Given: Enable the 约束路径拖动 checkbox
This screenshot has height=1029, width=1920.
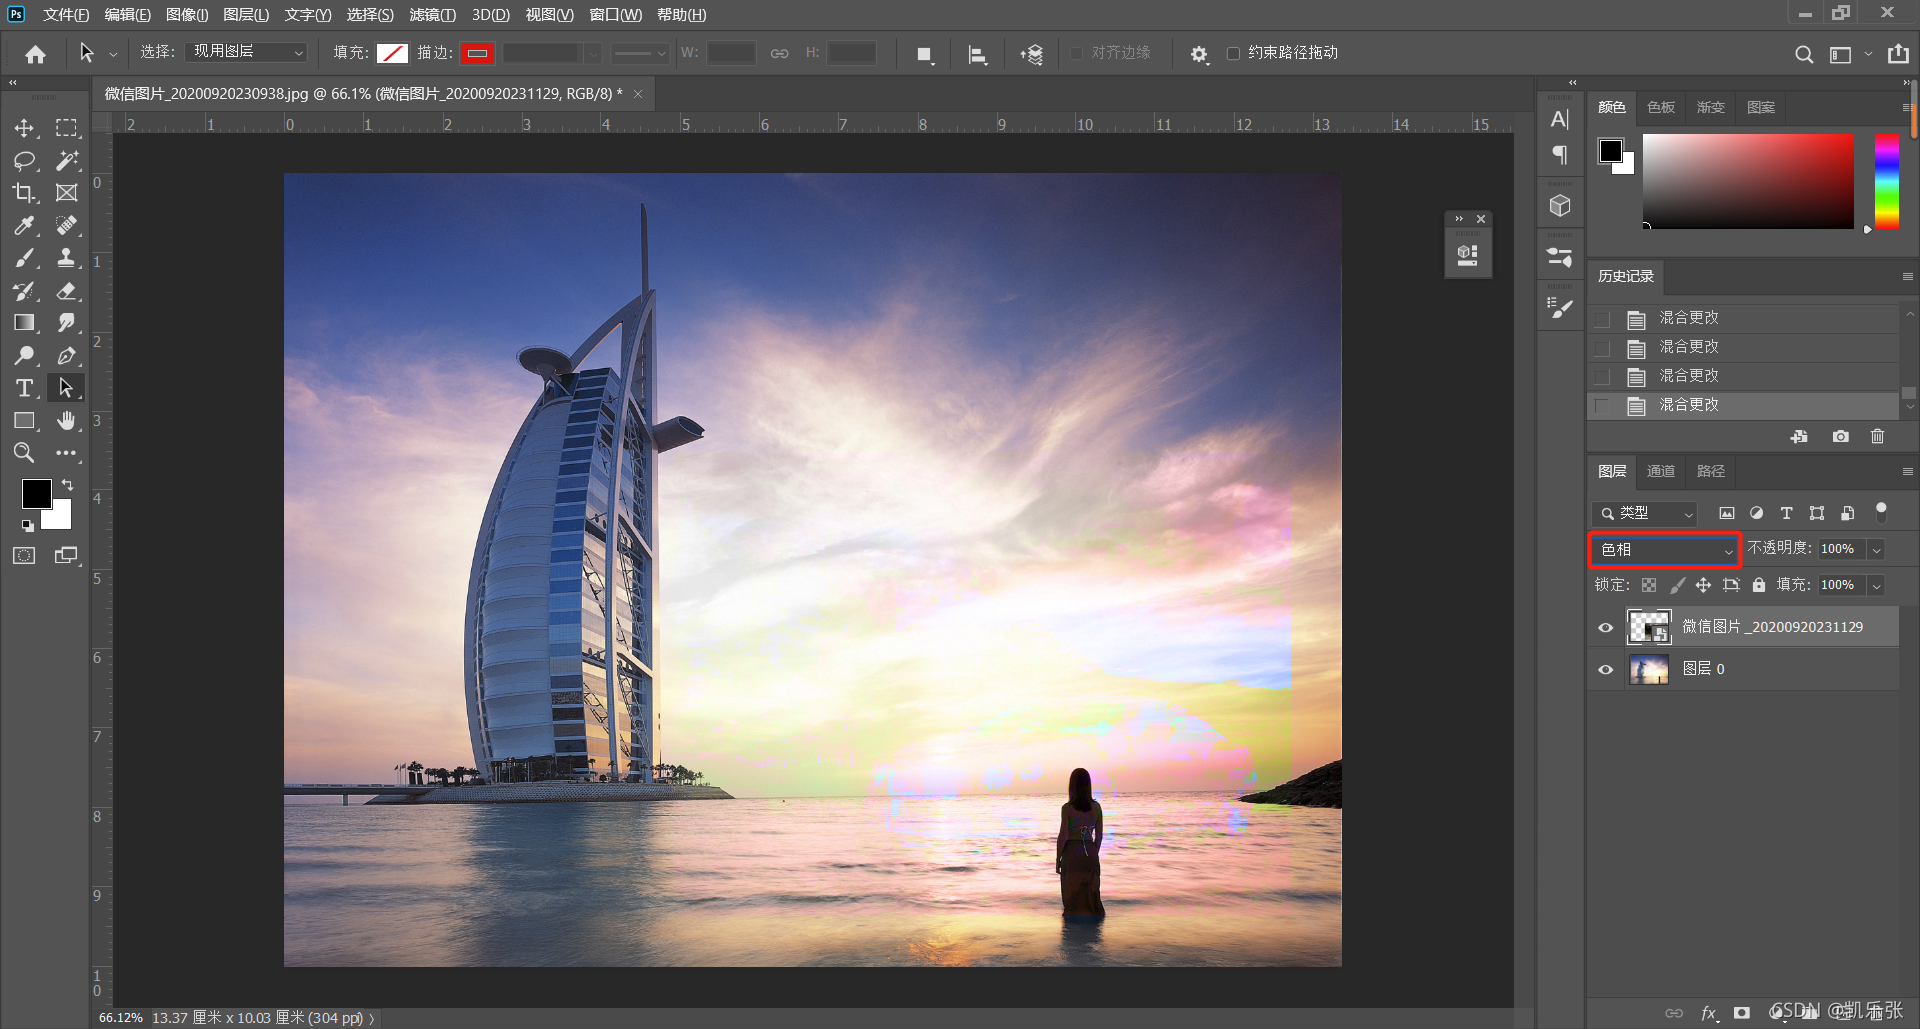Looking at the screenshot, I should tap(1233, 53).
